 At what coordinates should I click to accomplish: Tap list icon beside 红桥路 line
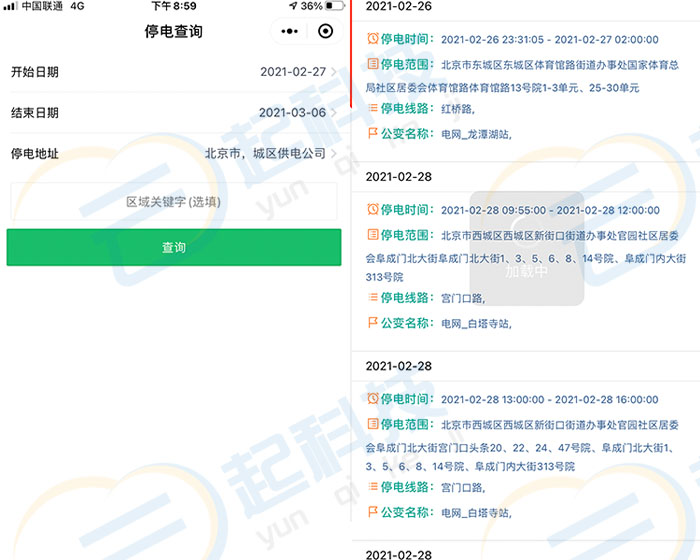click(x=373, y=108)
